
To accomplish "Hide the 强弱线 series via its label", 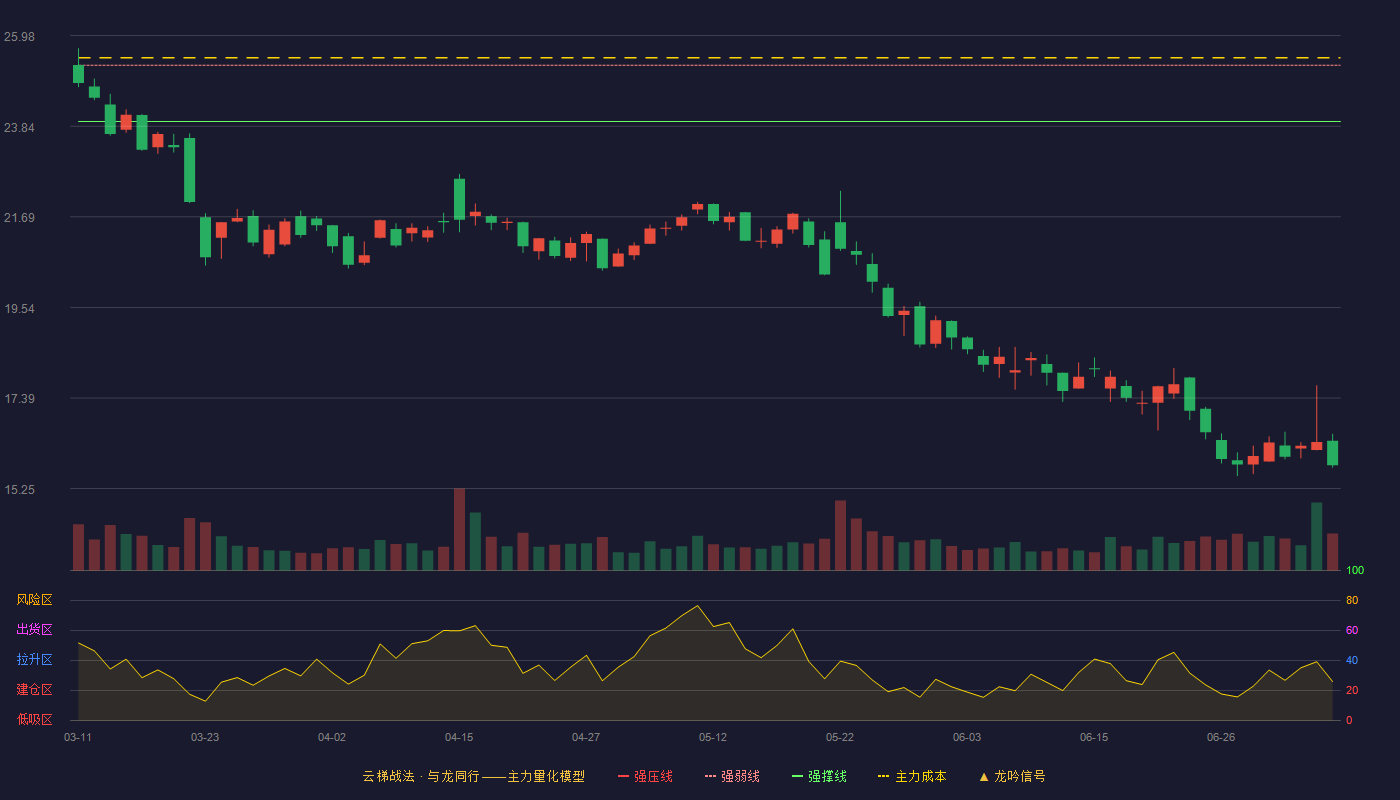I will click(x=740, y=776).
